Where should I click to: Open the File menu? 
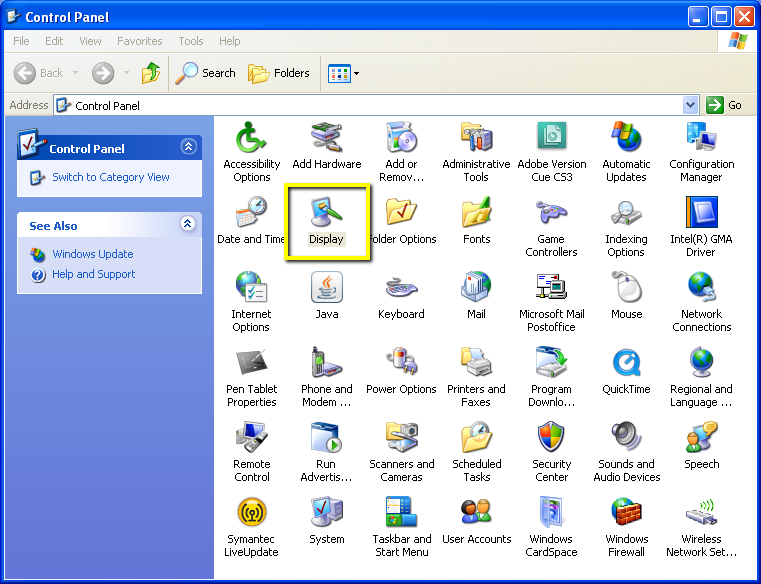21,41
